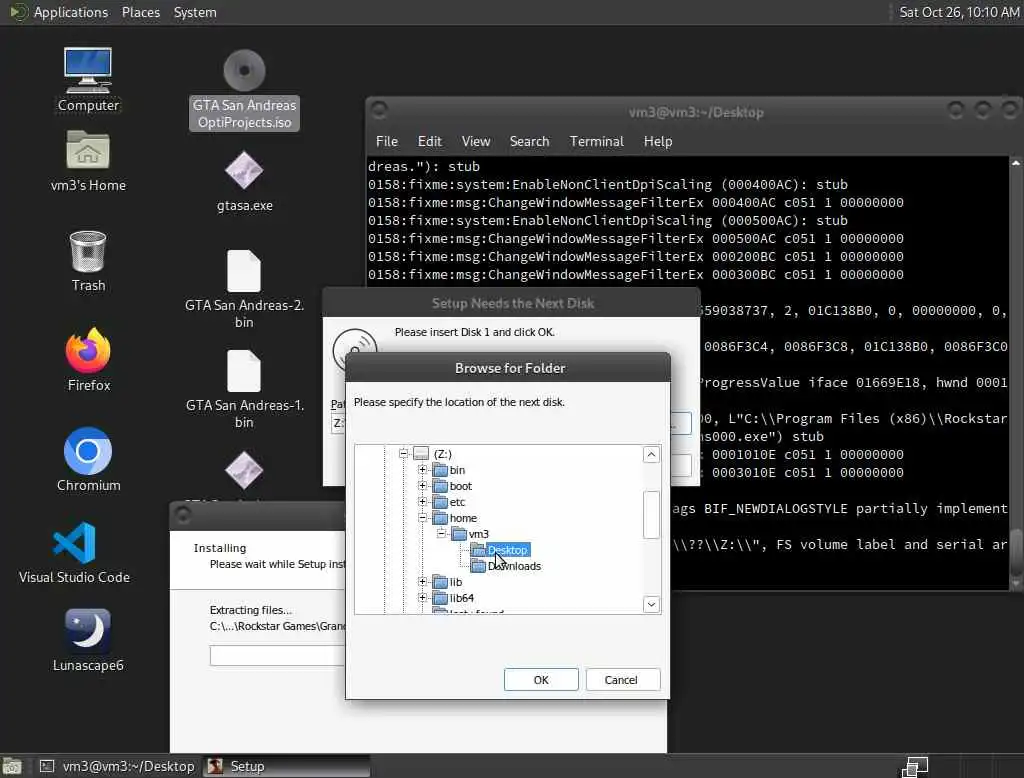Open the terminal View menu
This screenshot has width=1024, height=778.
(x=475, y=141)
